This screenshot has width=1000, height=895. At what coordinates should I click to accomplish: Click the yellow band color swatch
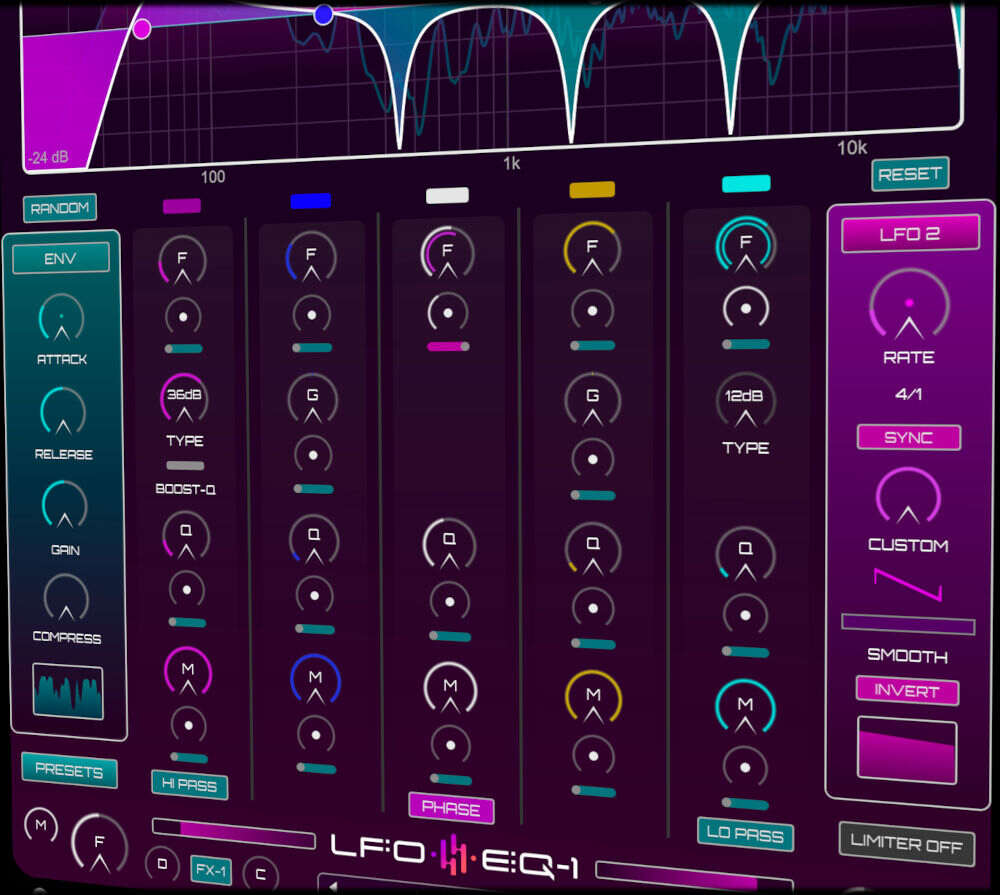click(590, 190)
